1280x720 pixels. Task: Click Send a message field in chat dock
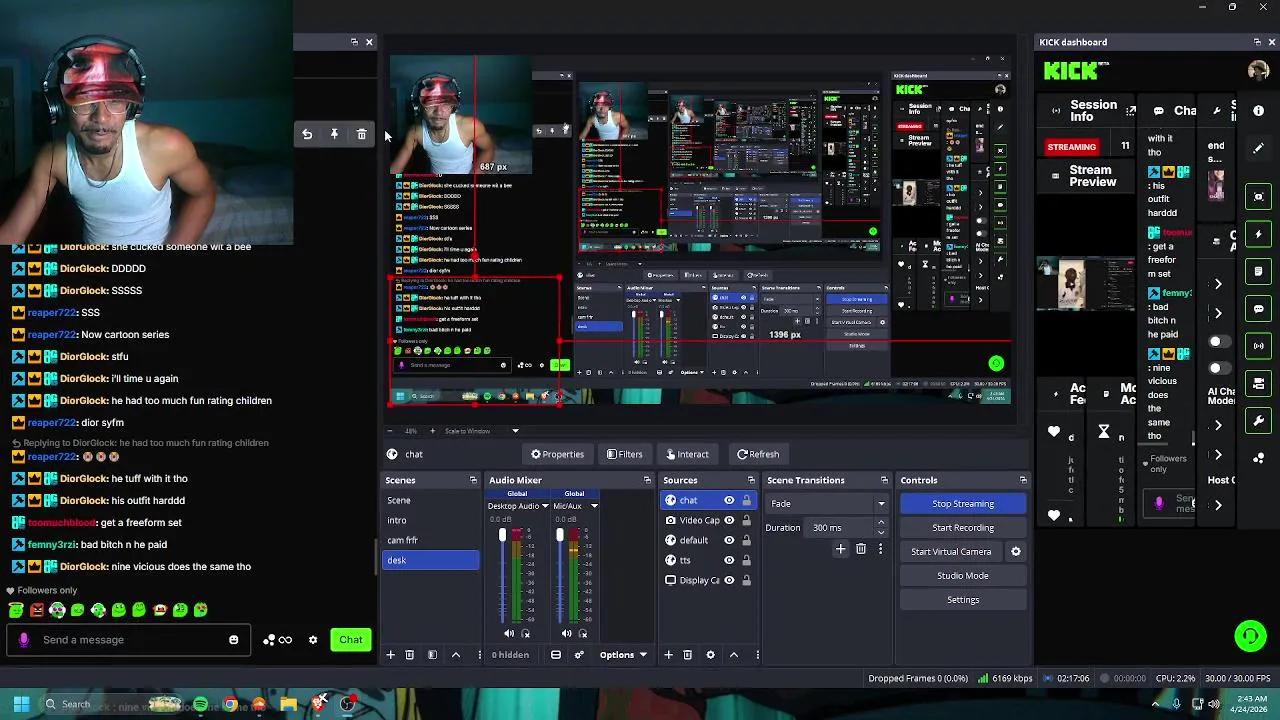pos(131,640)
